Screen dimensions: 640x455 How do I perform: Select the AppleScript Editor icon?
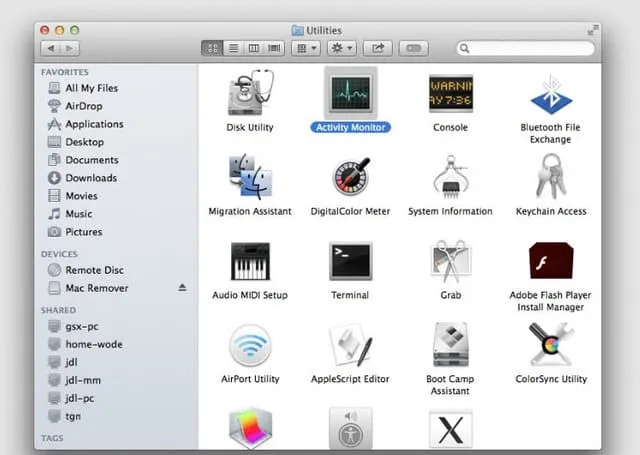(x=351, y=345)
